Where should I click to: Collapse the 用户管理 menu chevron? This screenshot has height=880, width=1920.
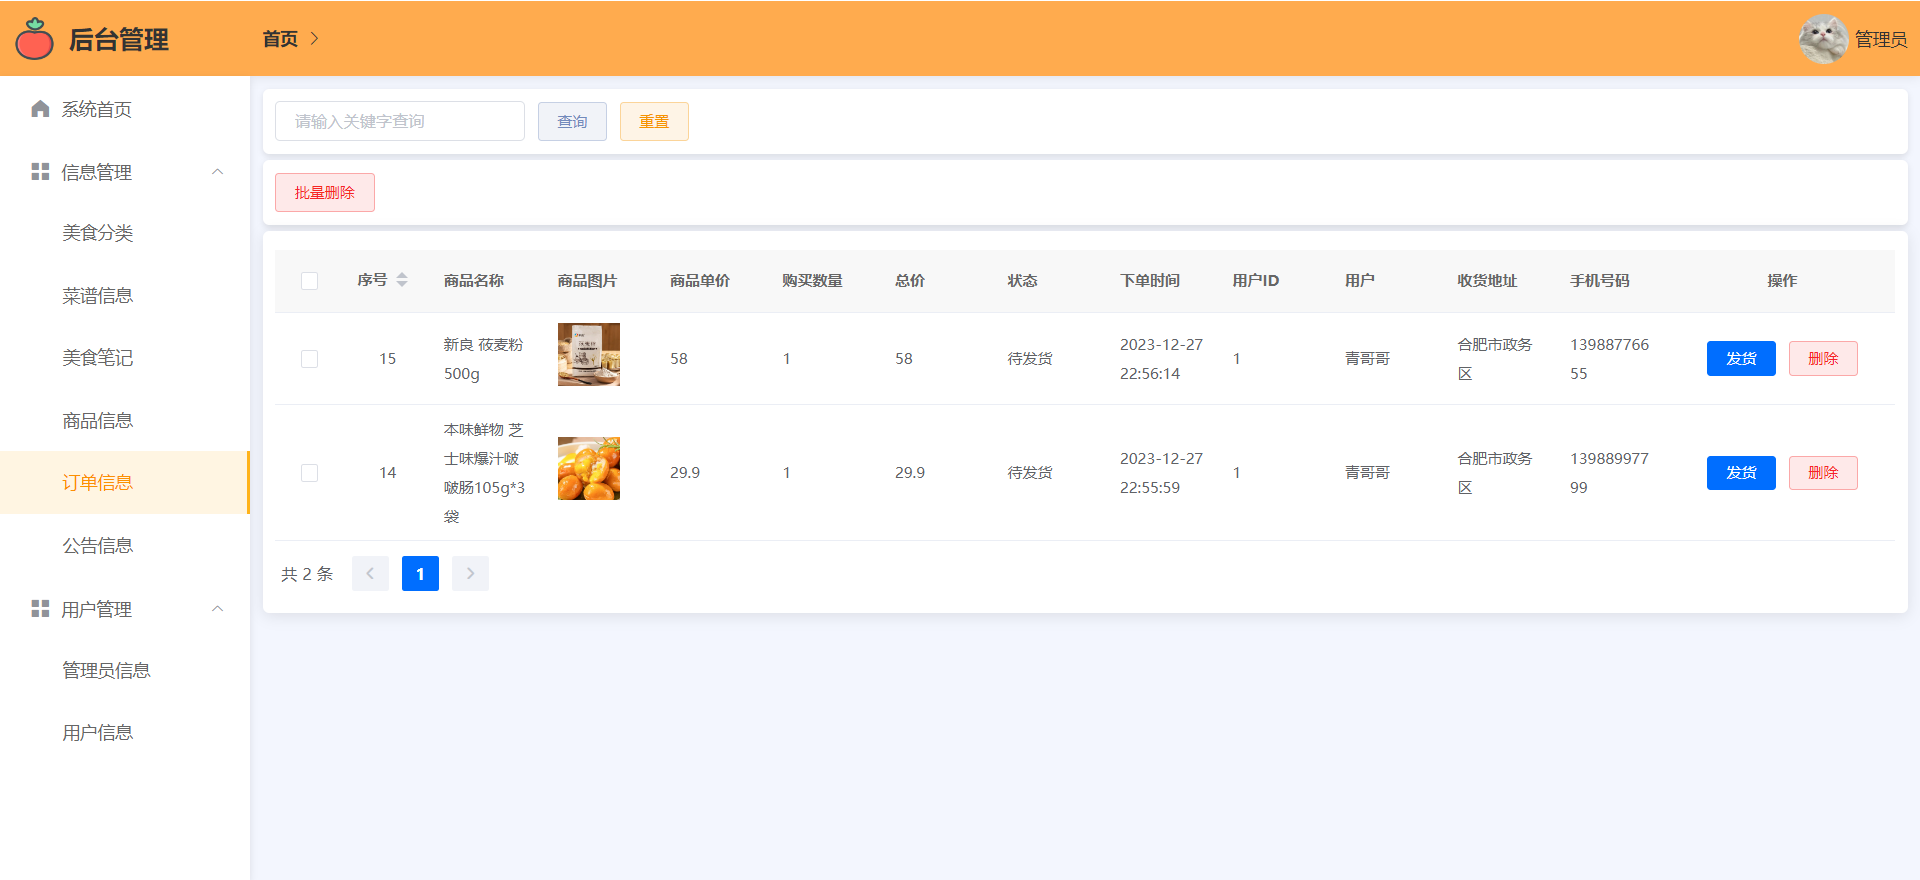[x=217, y=609]
